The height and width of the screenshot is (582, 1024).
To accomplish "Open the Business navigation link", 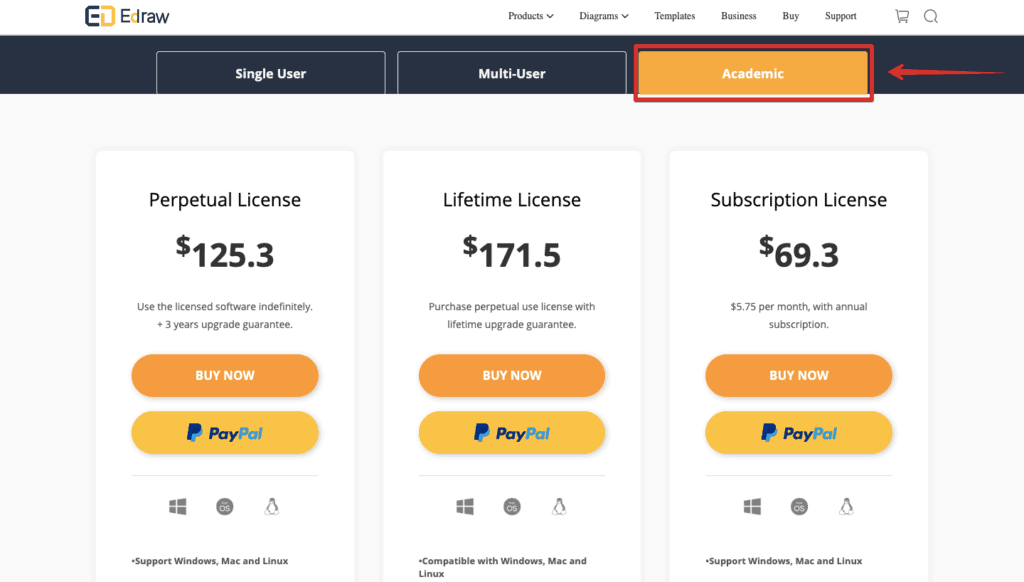I will point(739,16).
